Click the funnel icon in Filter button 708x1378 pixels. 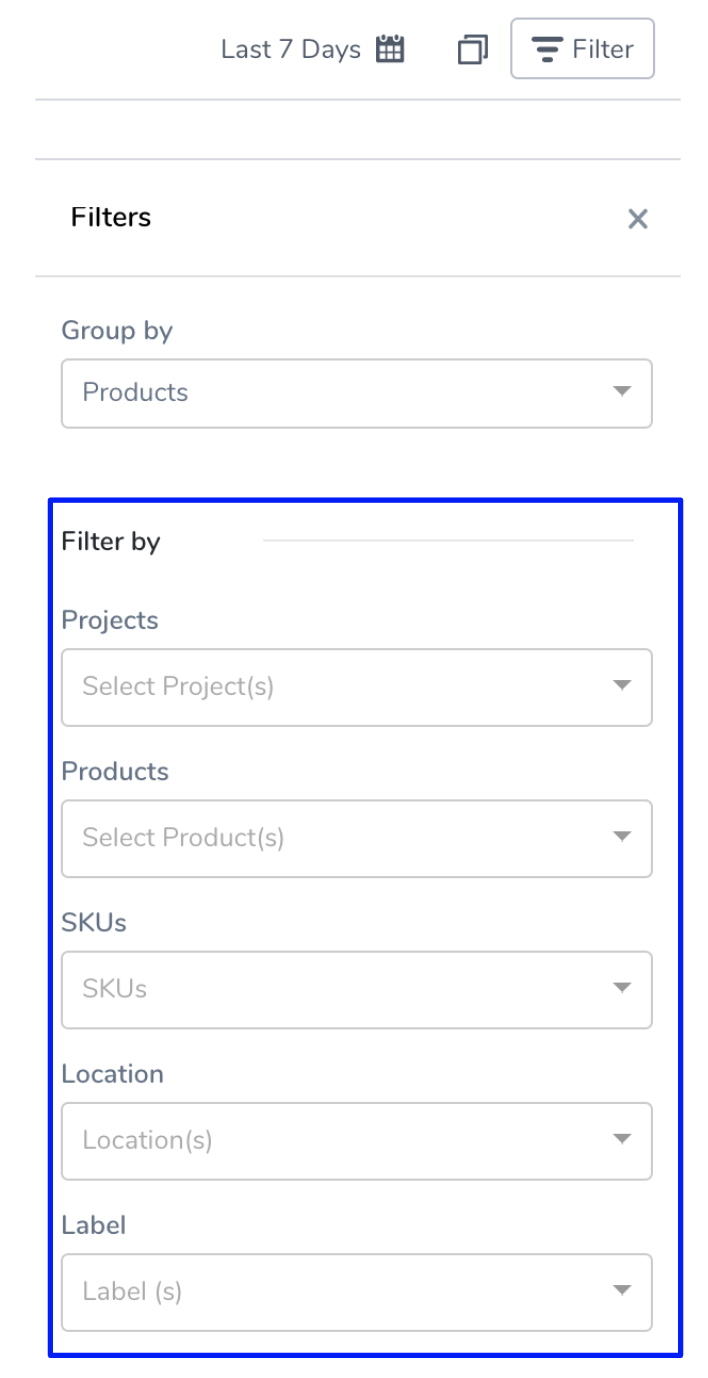(546, 49)
